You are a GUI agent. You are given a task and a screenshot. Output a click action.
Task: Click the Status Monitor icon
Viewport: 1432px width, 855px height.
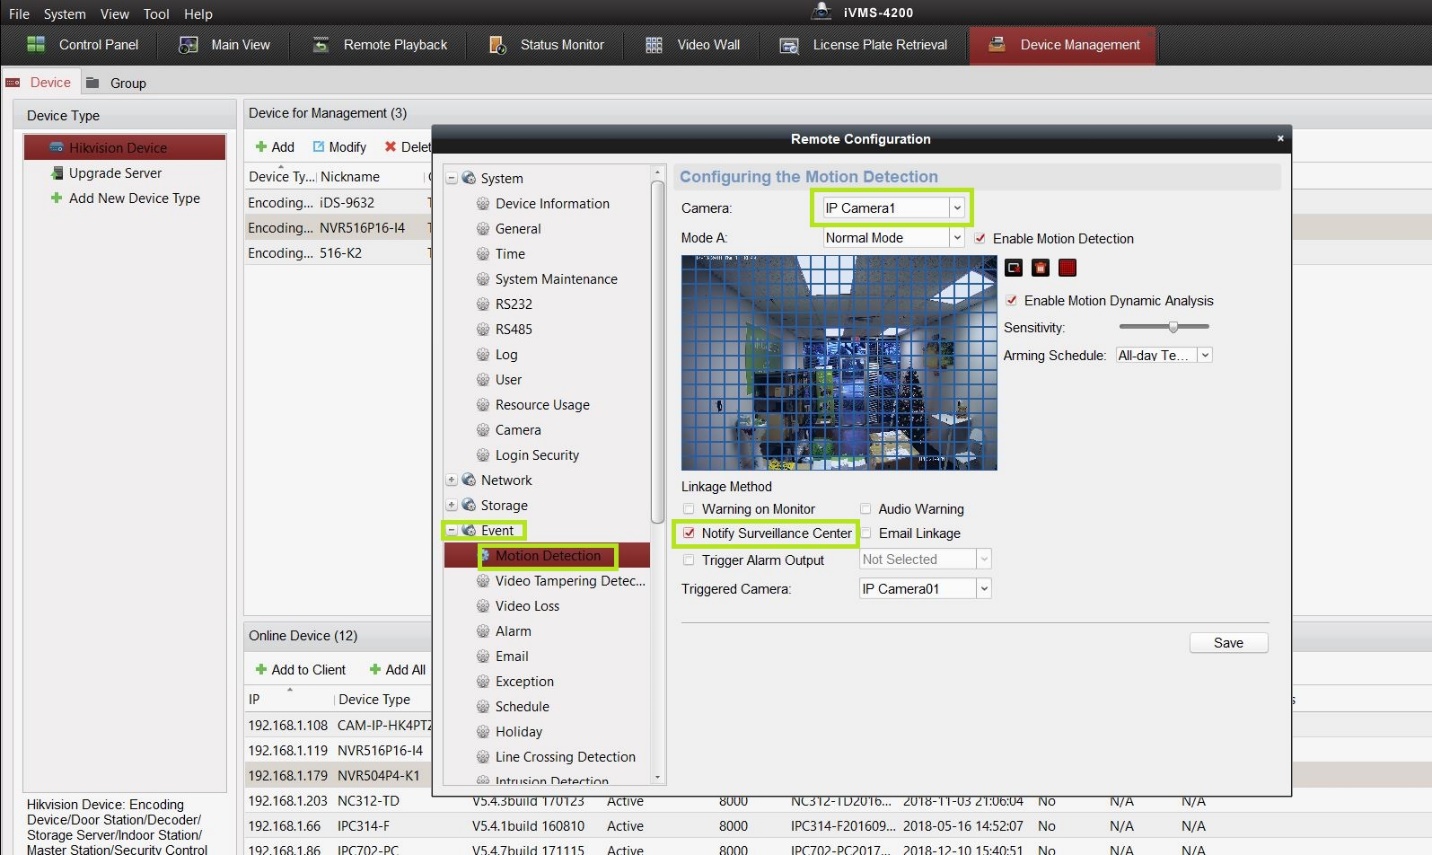[x=497, y=45]
